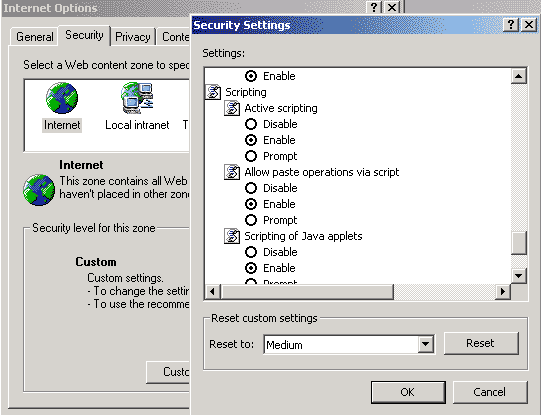
Task: Select Disable for Scripting of Java applets
Action: (x=251, y=252)
